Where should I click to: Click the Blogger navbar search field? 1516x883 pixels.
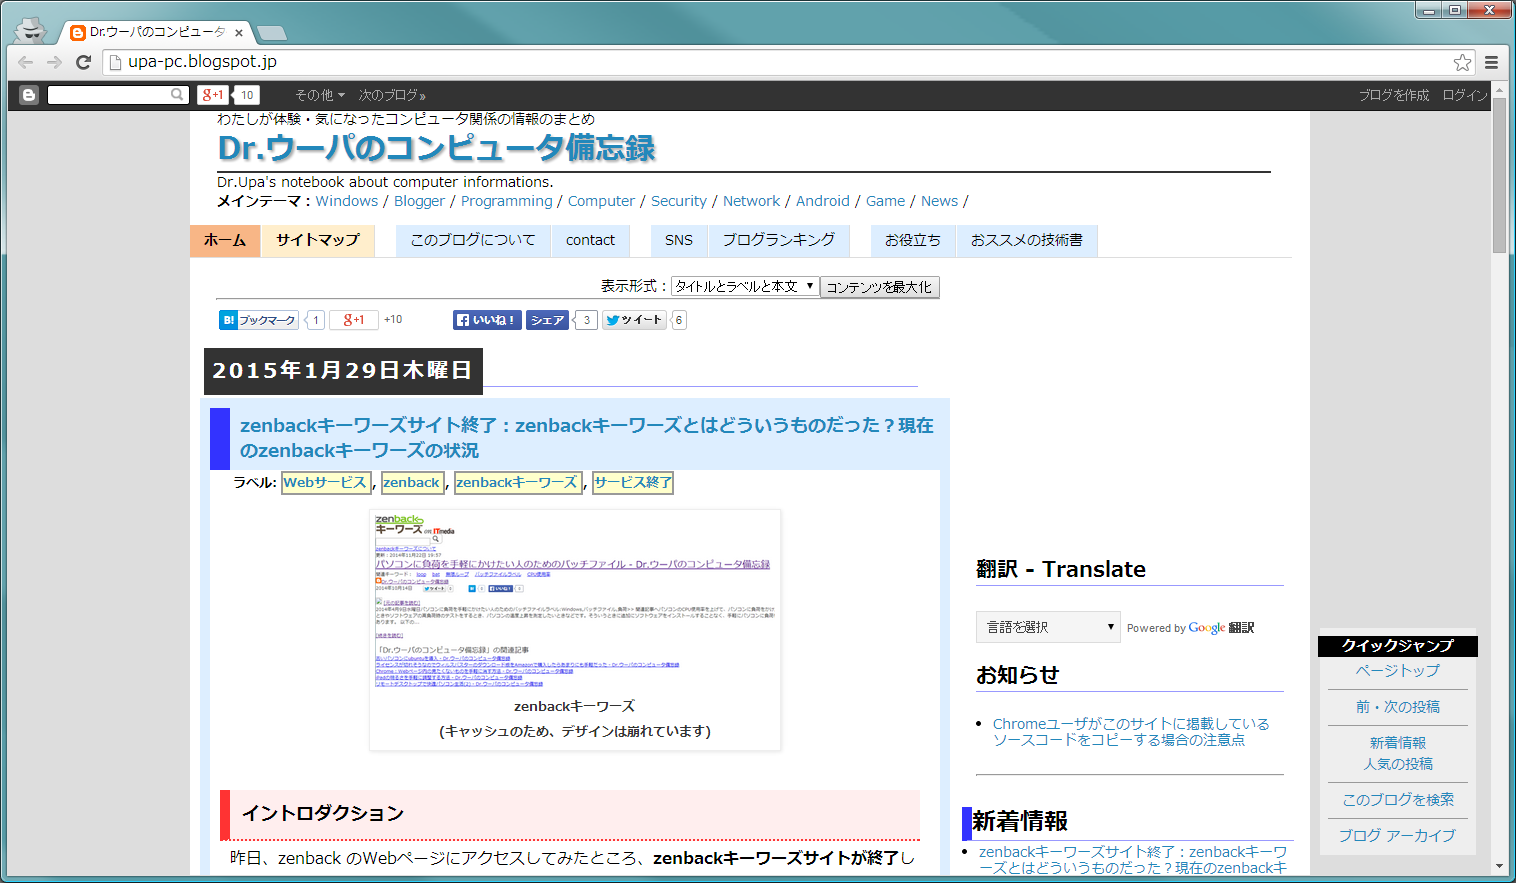coord(110,95)
